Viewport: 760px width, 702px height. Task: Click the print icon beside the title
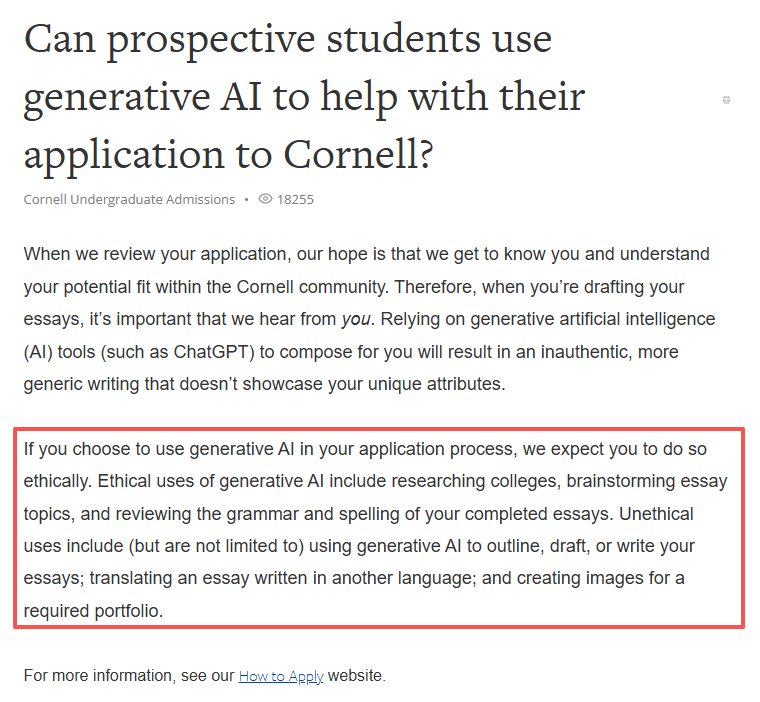click(x=726, y=100)
